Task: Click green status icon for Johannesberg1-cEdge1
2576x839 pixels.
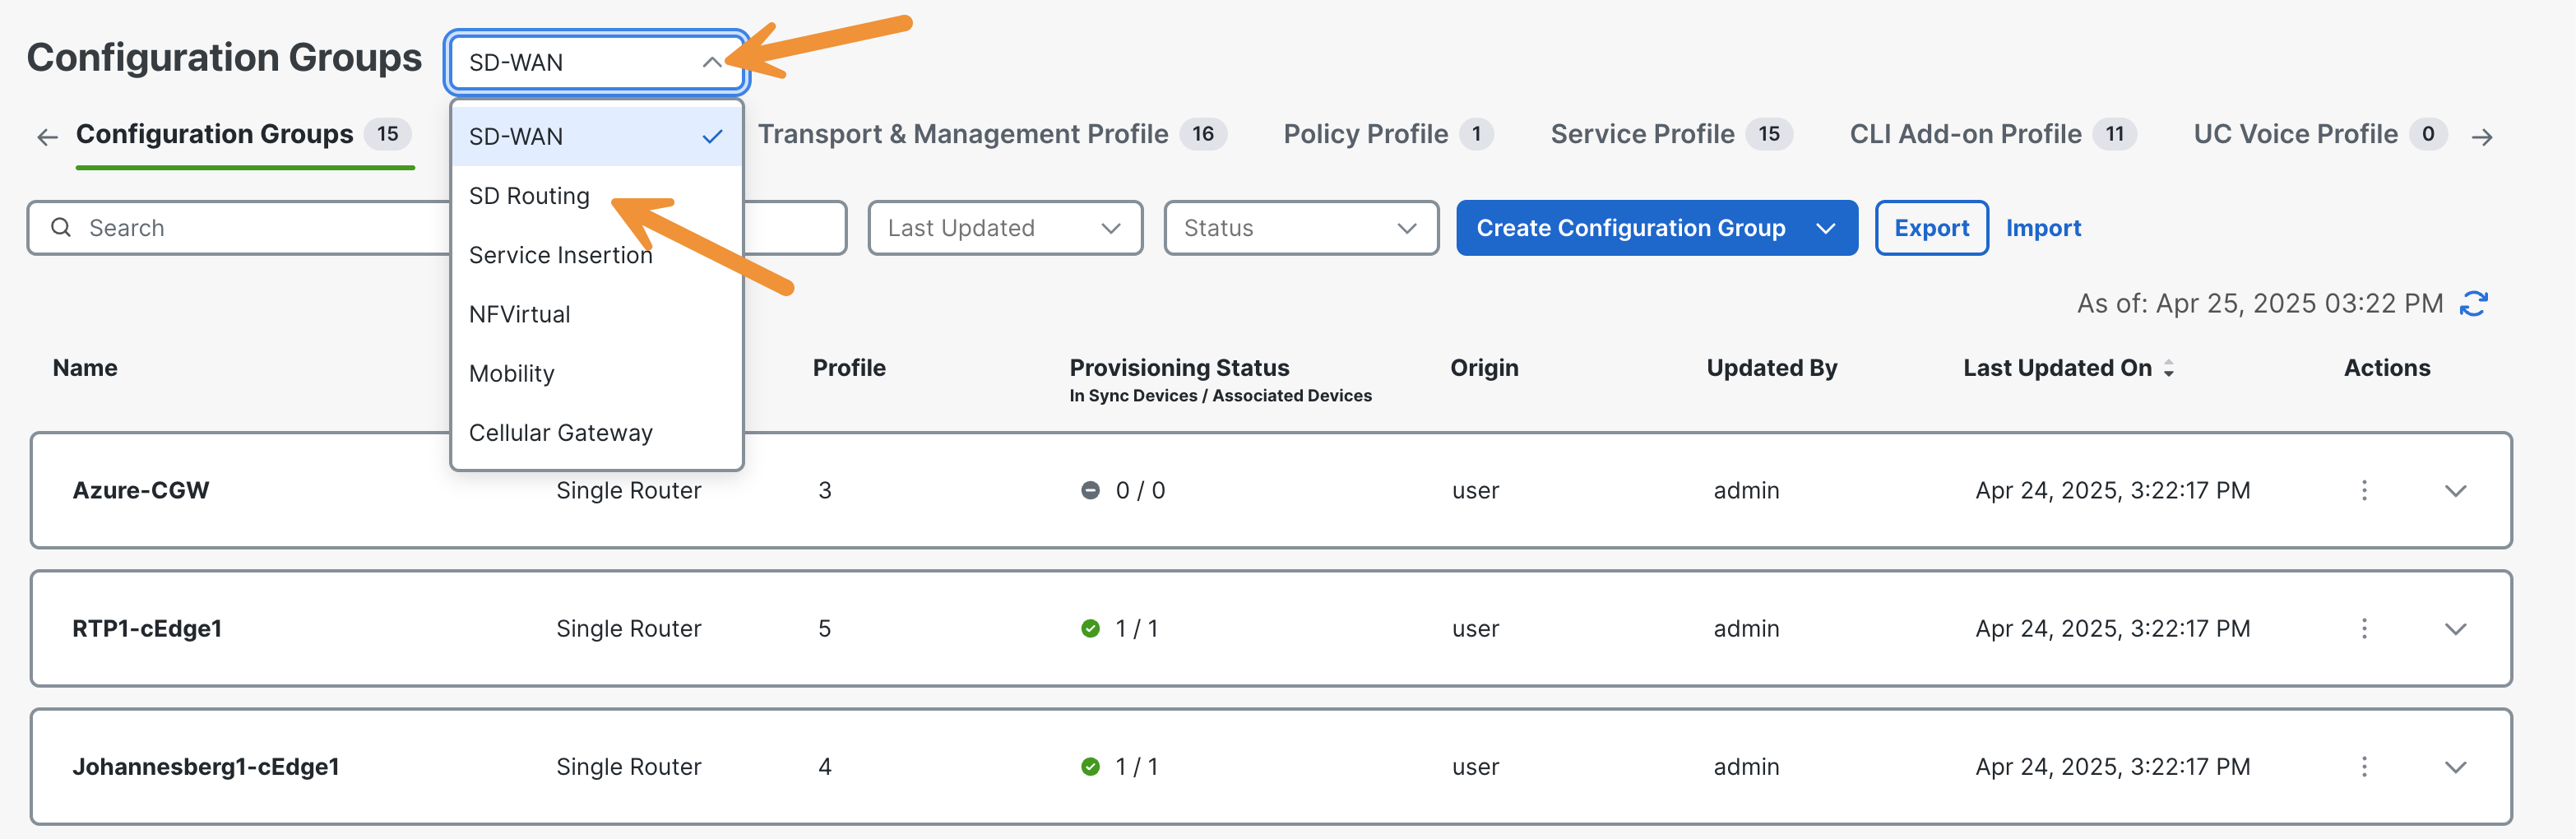Action: click(1090, 766)
